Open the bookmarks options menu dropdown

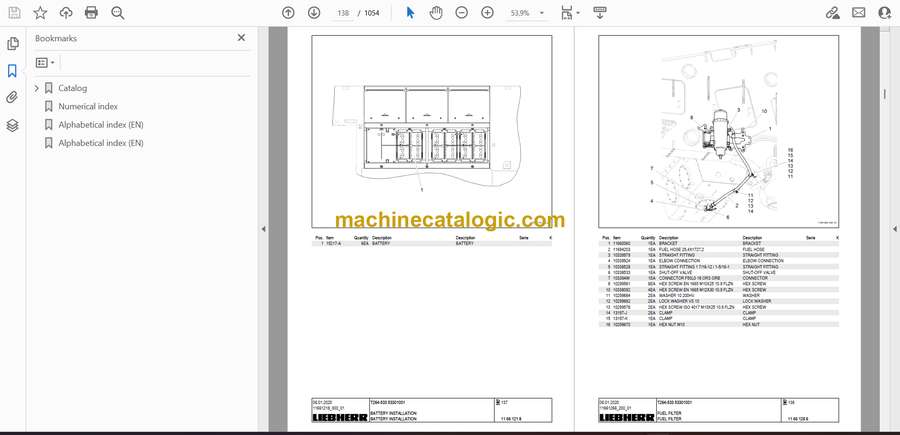(x=45, y=63)
